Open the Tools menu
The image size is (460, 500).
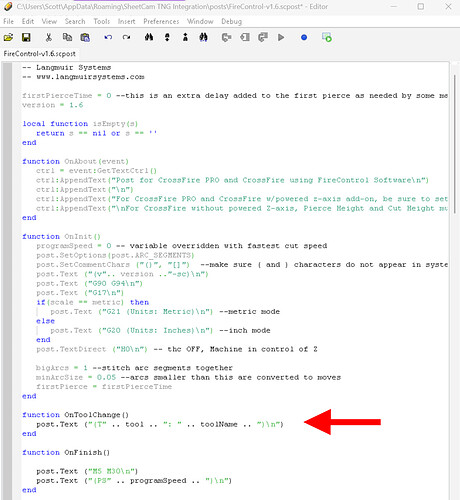pos(102,21)
